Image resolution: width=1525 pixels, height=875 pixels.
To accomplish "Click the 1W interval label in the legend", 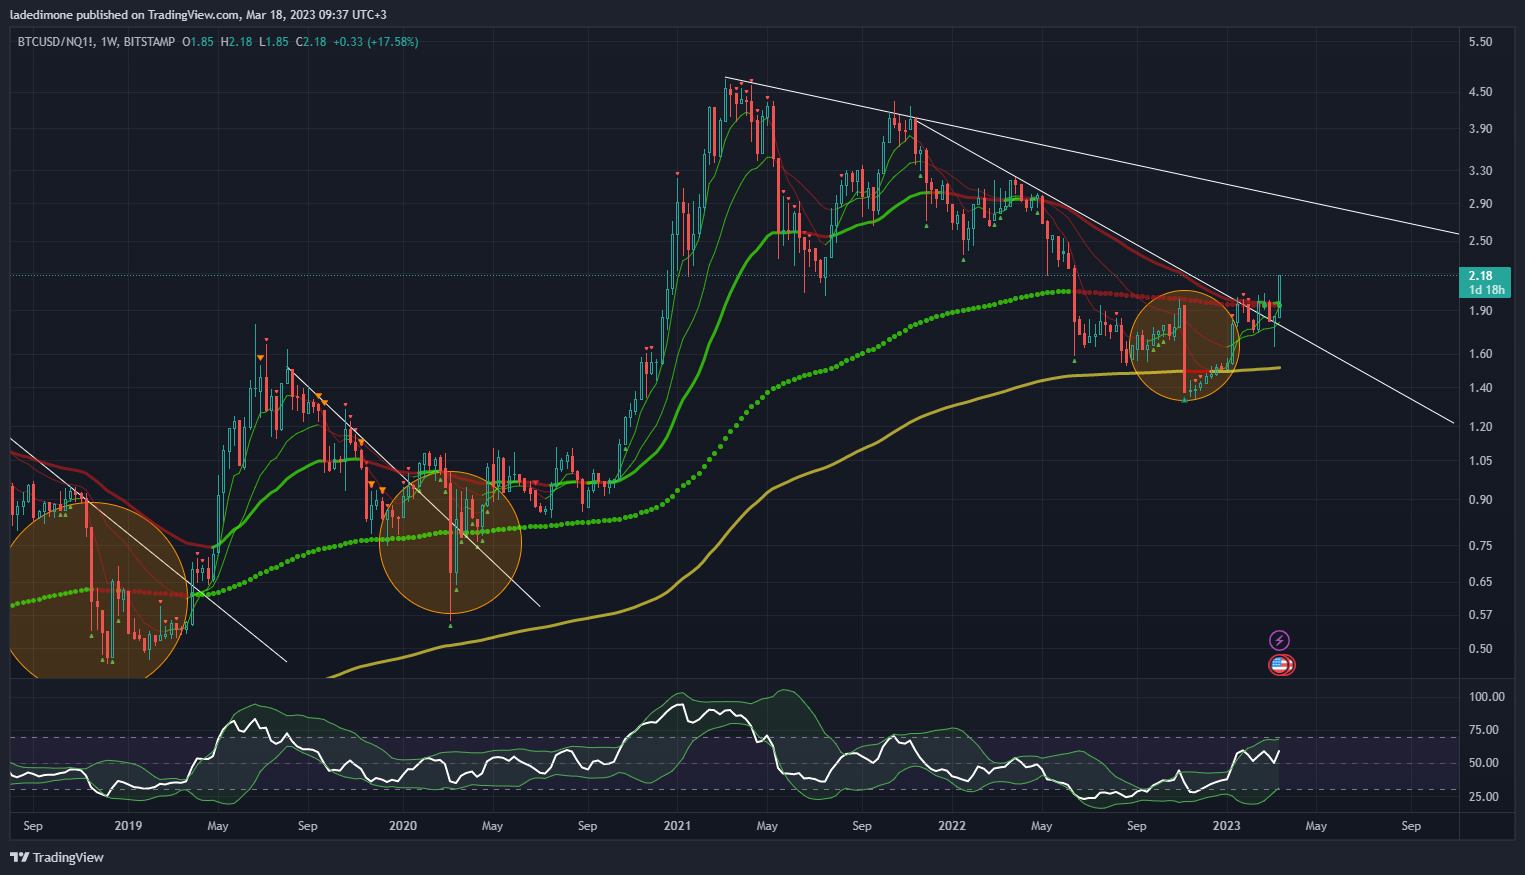I will [110, 42].
